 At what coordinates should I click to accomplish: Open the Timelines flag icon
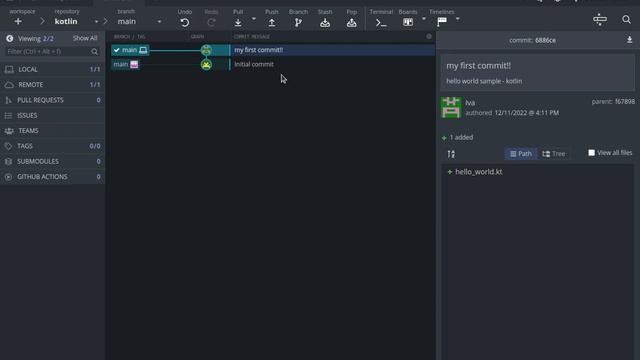442,22
